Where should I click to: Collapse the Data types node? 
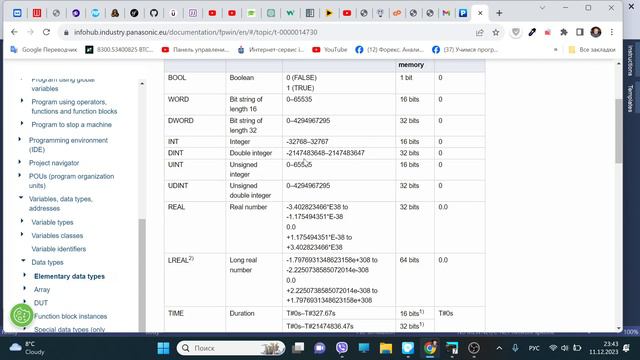pyautogui.click(x=23, y=261)
